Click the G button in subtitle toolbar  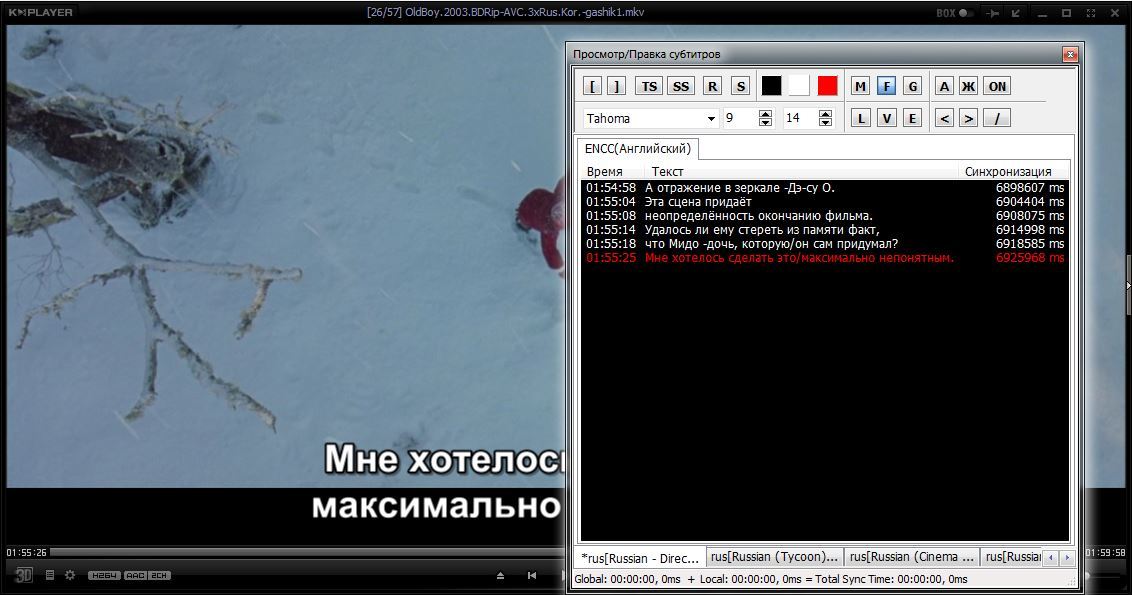click(x=913, y=87)
